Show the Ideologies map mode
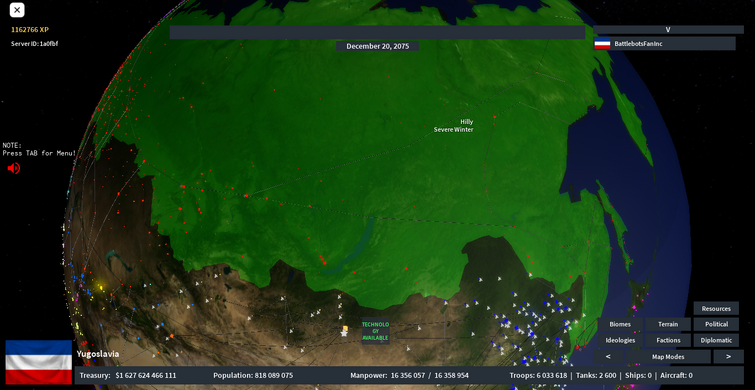 click(x=620, y=340)
